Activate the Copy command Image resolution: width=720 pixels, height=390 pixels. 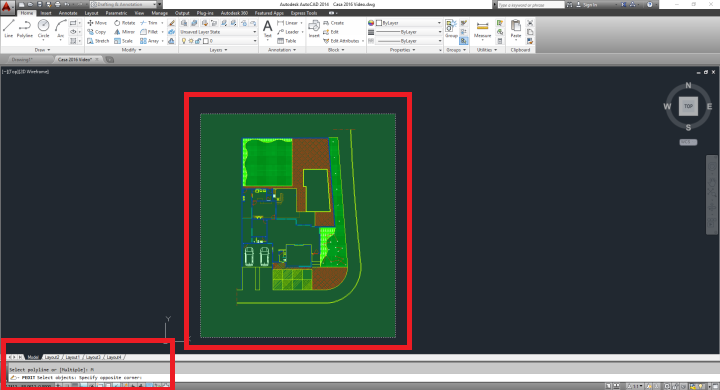click(x=97, y=32)
